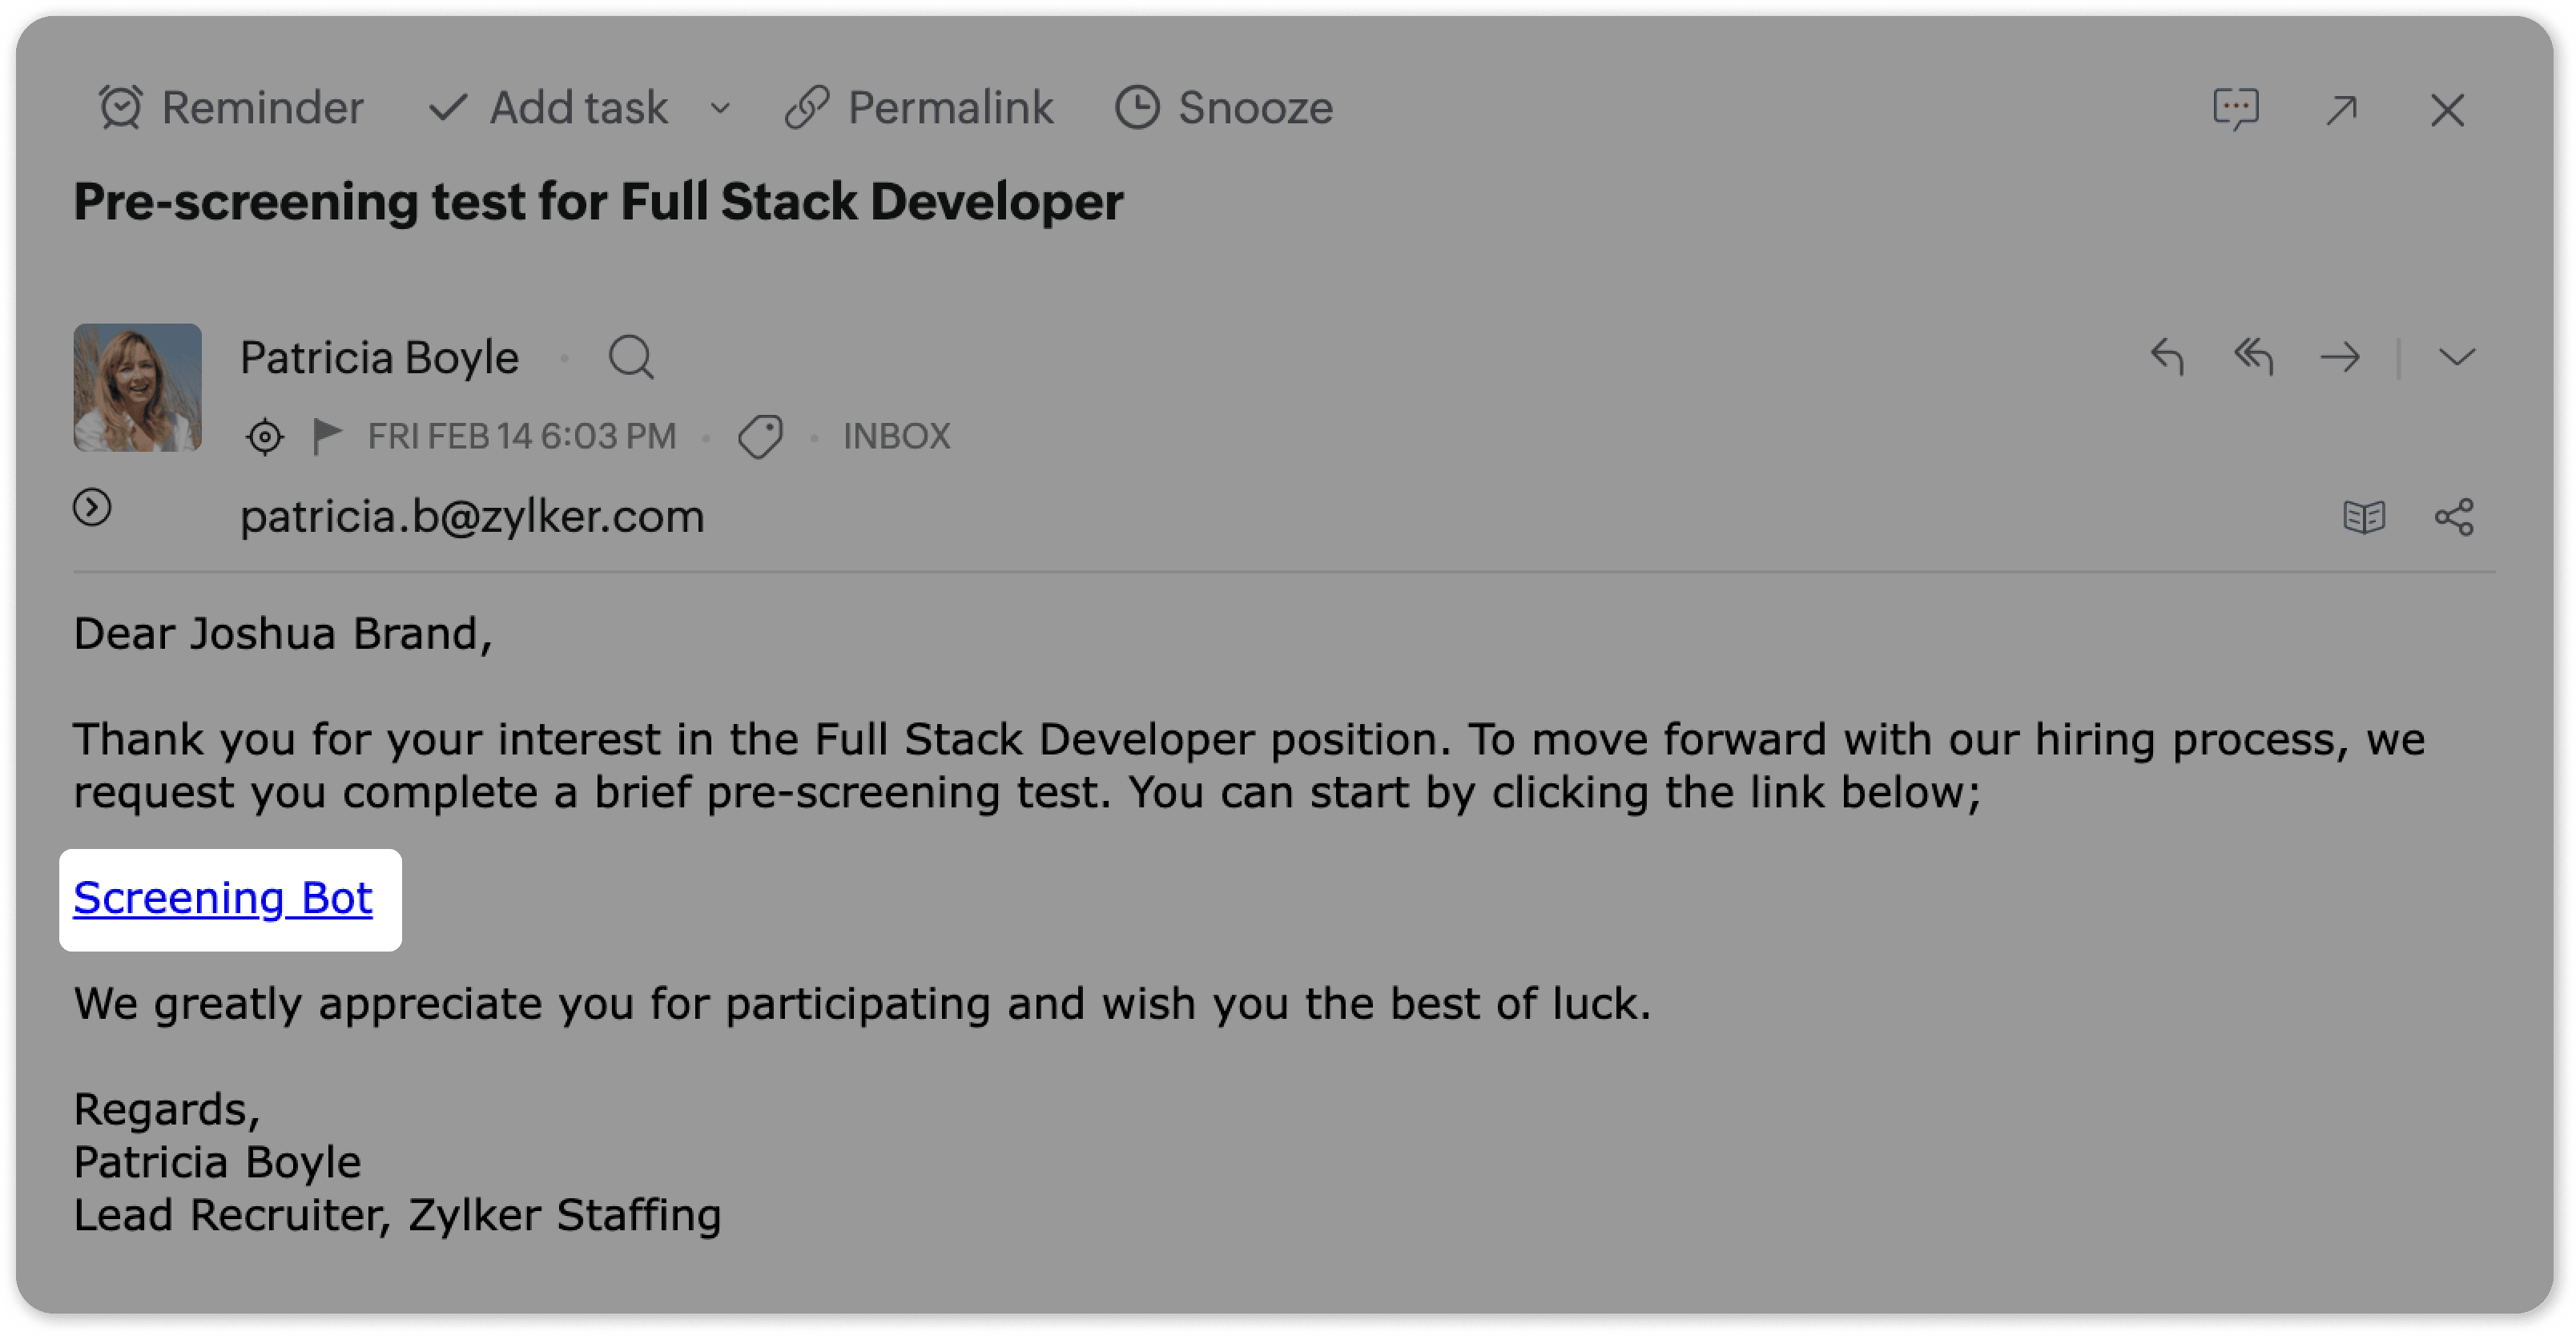Forward this email
The height and width of the screenshot is (1336, 2576).
coord(2340,357)
